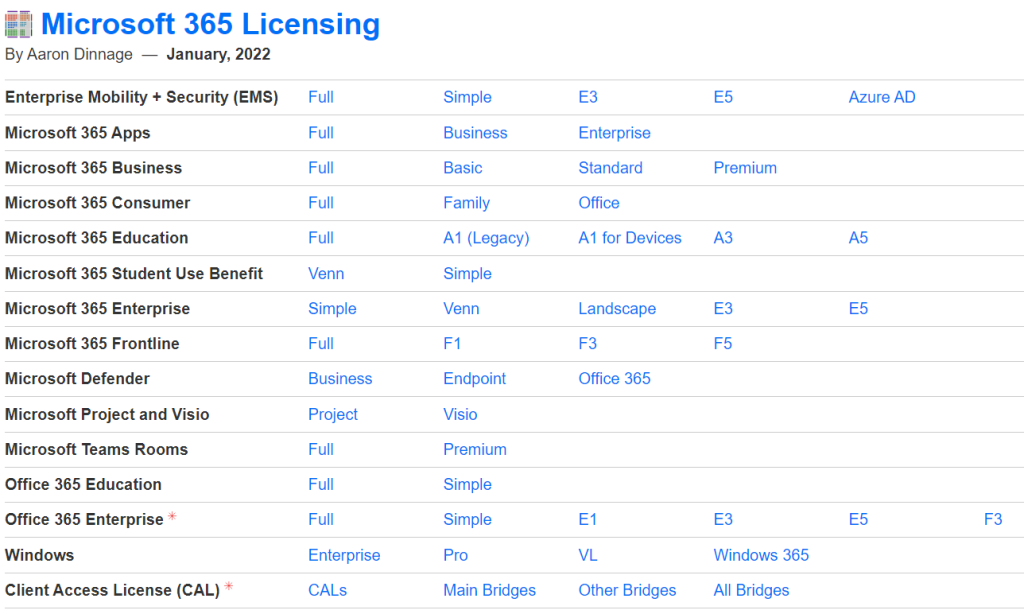This screenshot has height=614, width=1024.
Task: Open Full link for Microsoft 365 Apps
Action: [321, 133]
